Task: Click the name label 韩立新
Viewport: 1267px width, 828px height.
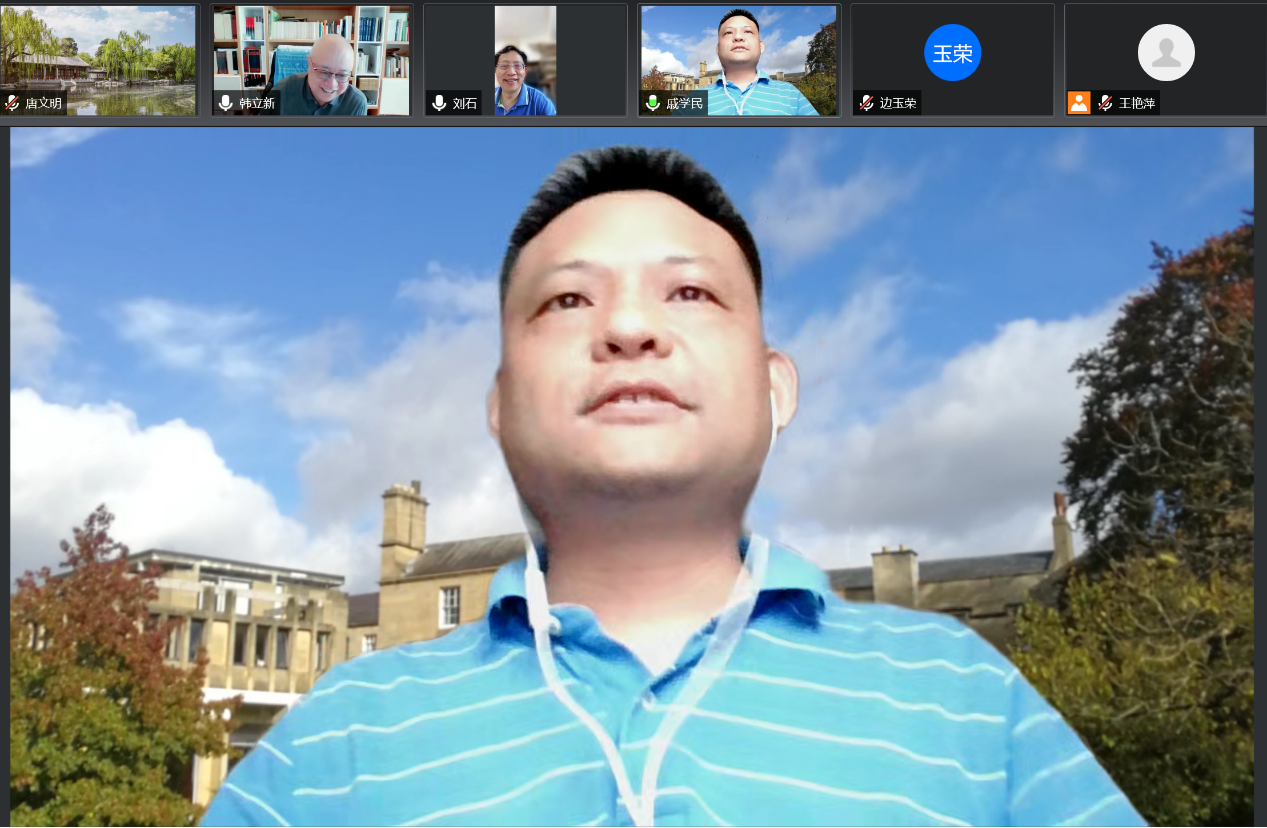Action: pyautogui.click(x=257, y=103)
